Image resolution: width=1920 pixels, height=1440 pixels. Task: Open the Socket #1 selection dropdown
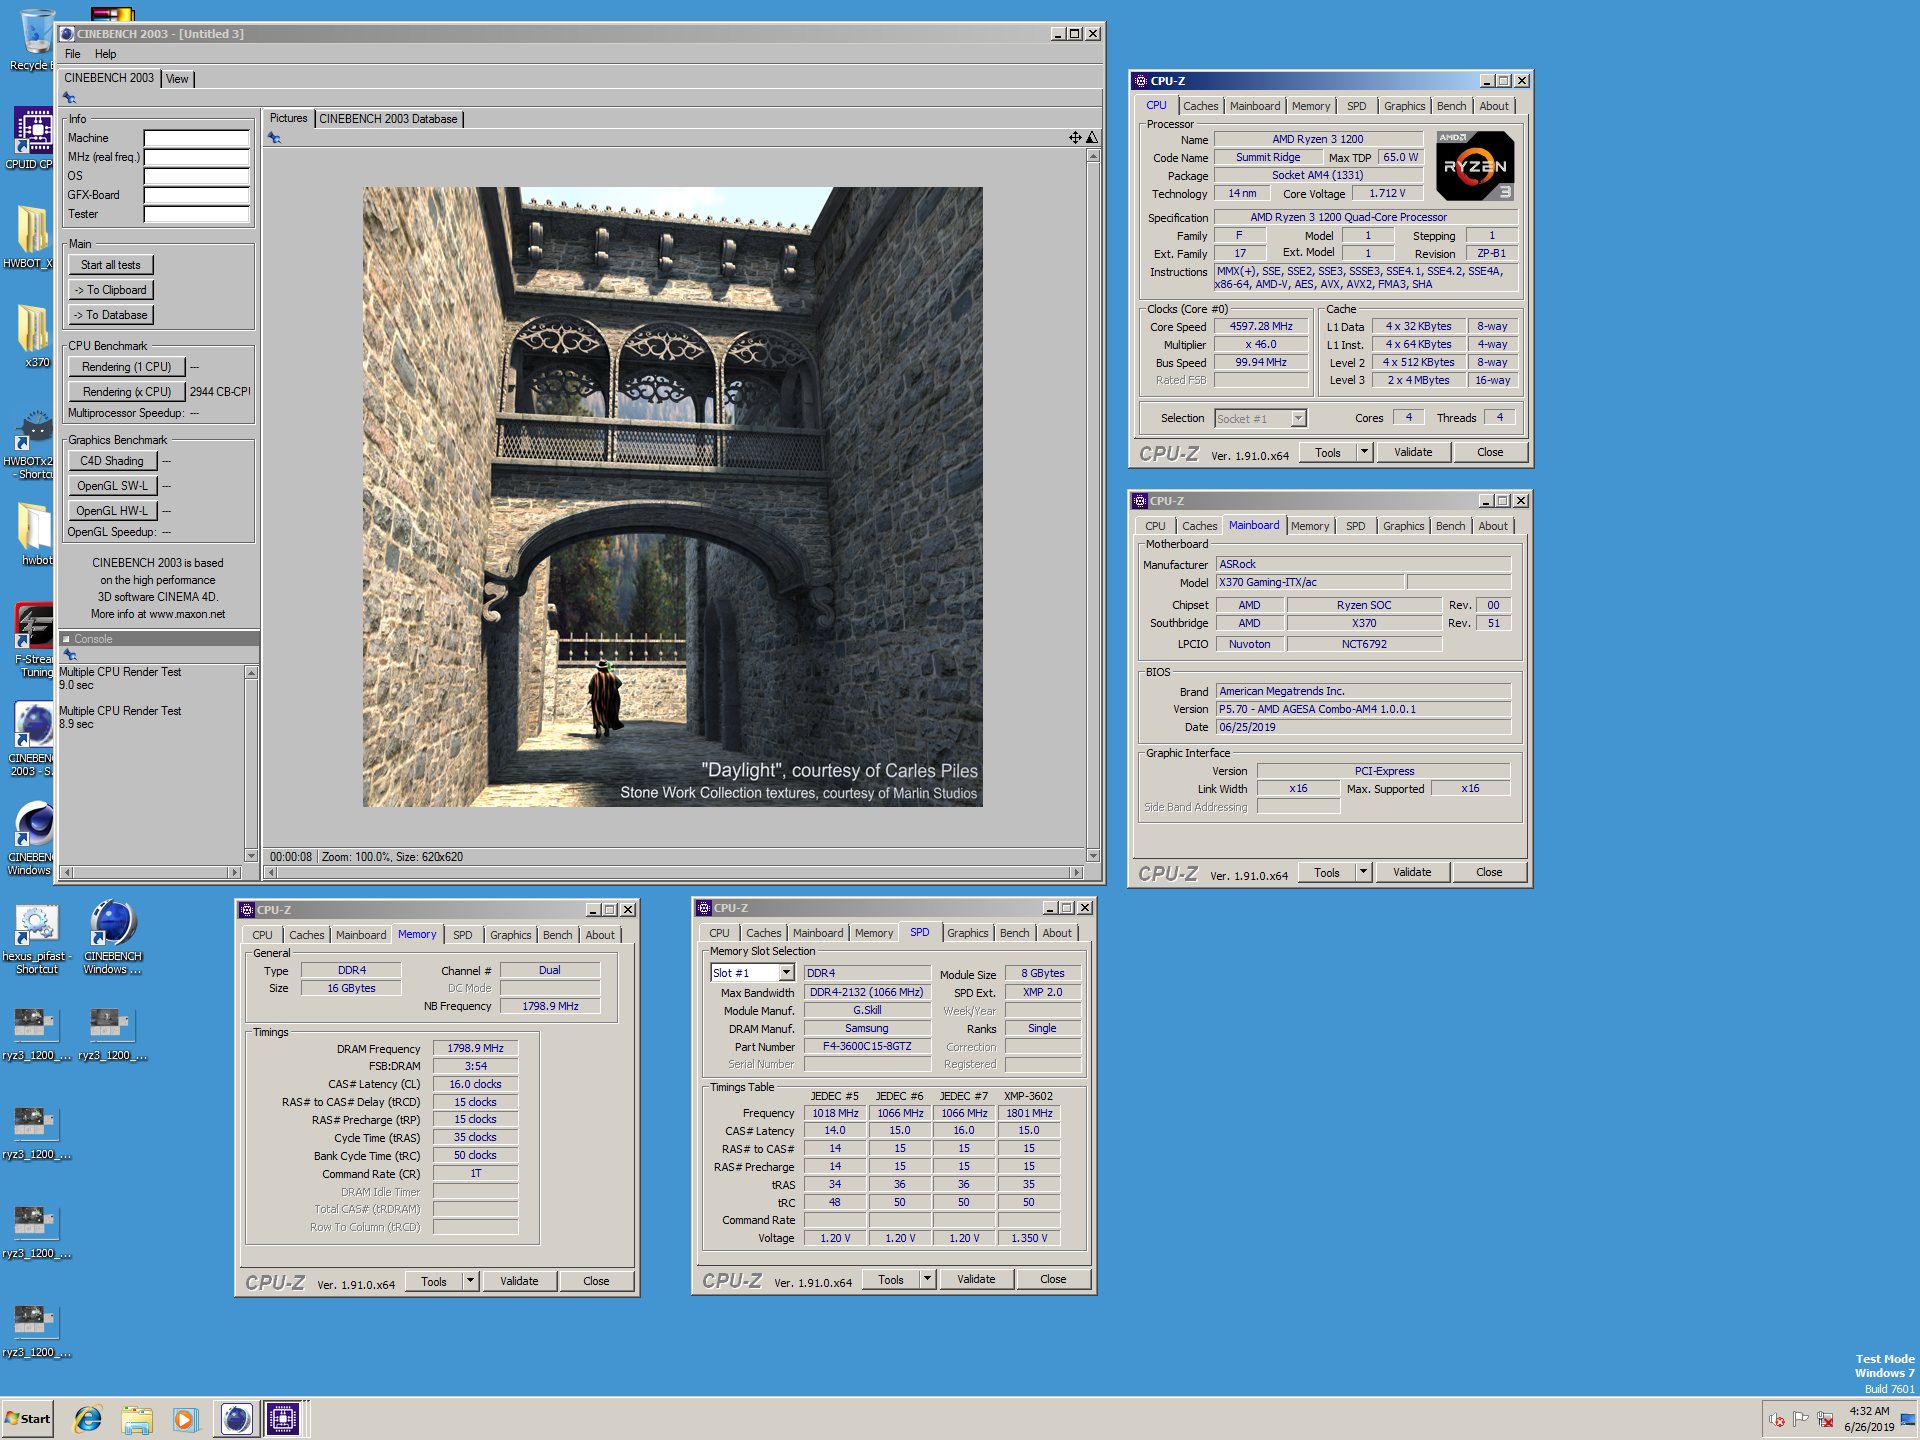tap(1298, 419)
